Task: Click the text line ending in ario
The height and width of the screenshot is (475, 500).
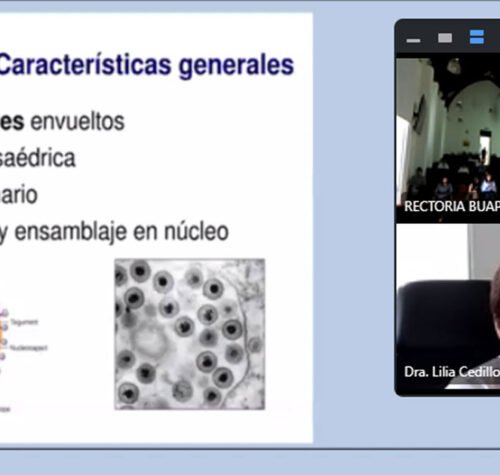Action: point(19,195)
